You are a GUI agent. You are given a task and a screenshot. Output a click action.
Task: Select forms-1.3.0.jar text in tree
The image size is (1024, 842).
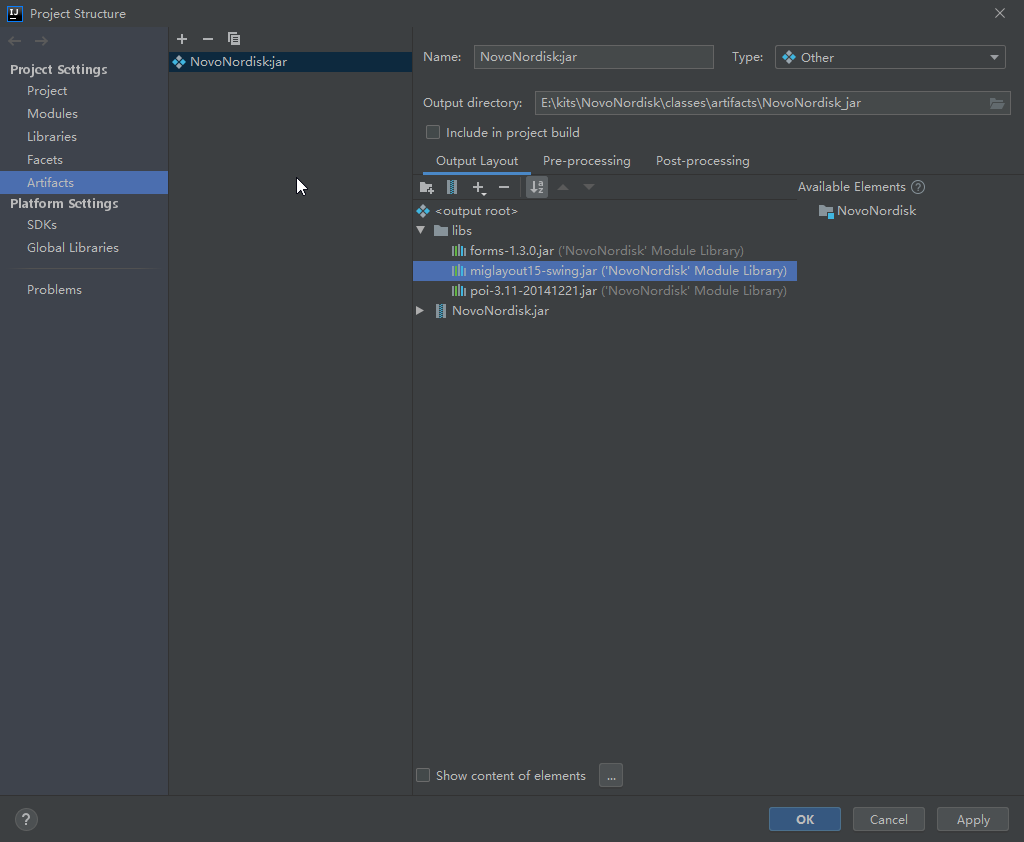pyautogui.click(x=511, y=251)
